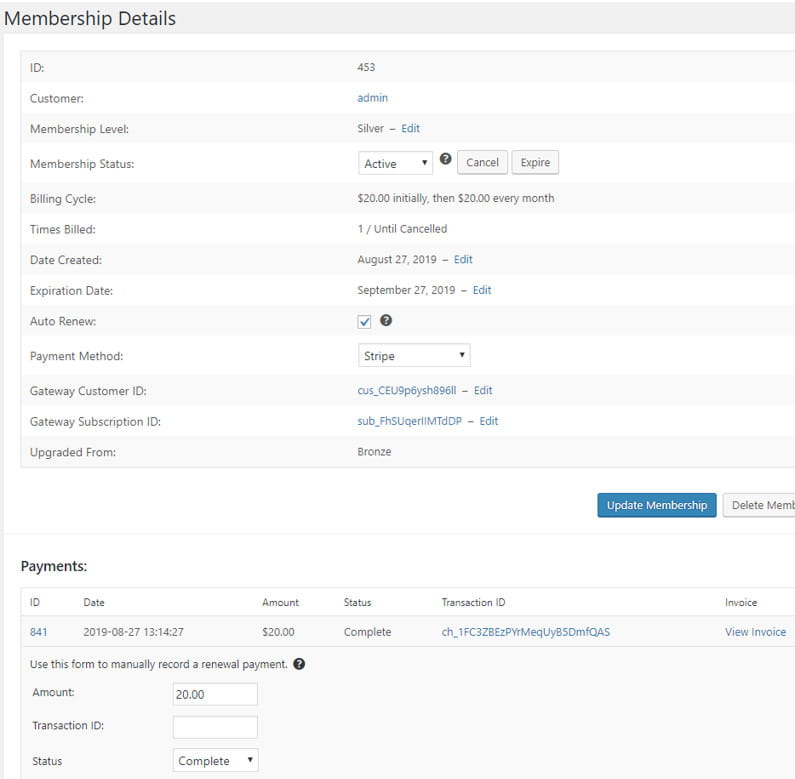Image resolution: width=795 pixels, height=779 pixels.
Task: Expand the Payment Method dropdown
Action: tap(414, 355)
